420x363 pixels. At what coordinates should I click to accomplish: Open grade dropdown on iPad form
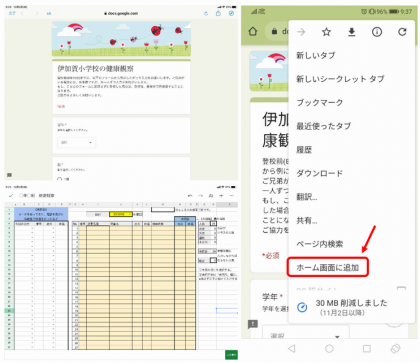click(76, 142)
